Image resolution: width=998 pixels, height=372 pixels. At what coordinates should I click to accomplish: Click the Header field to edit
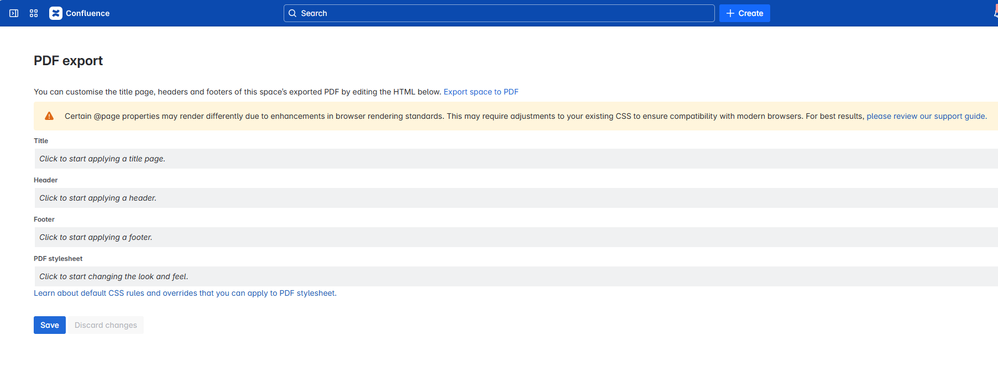click(x=516, y=198)
